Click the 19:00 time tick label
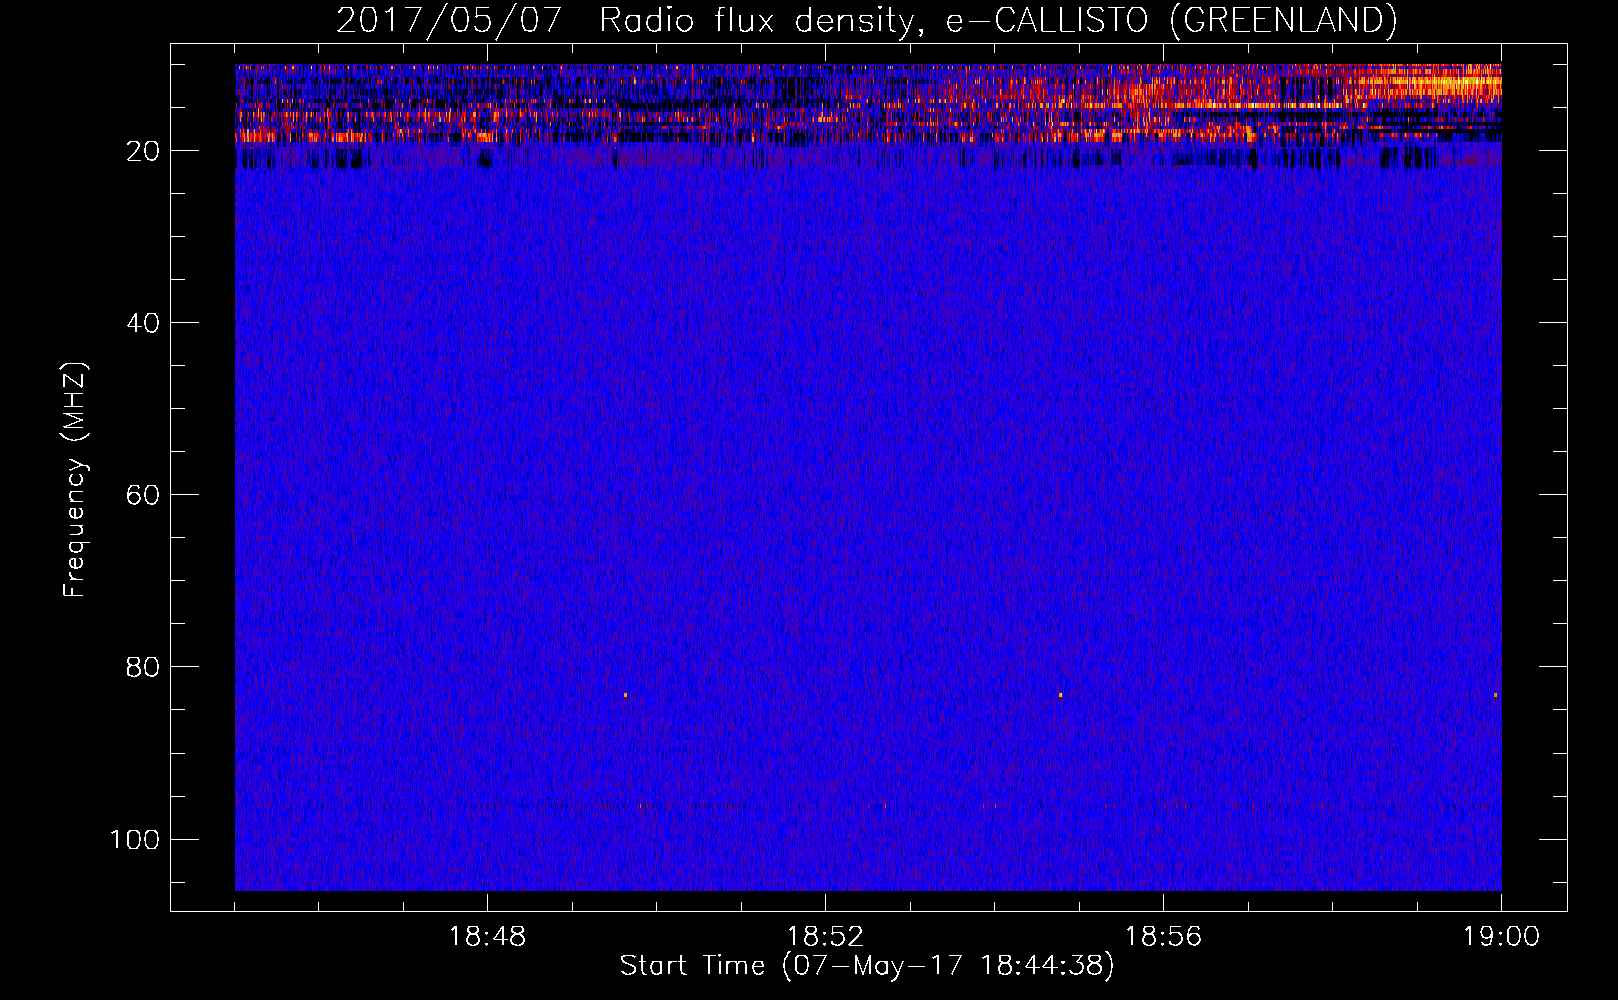The image size is (1618, 1000). (x=1501, y=937)
